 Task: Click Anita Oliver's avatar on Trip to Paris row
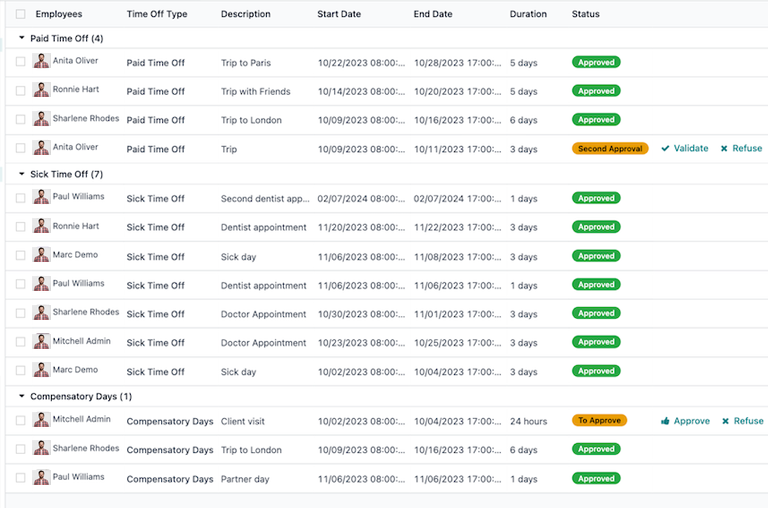(41, 62)
